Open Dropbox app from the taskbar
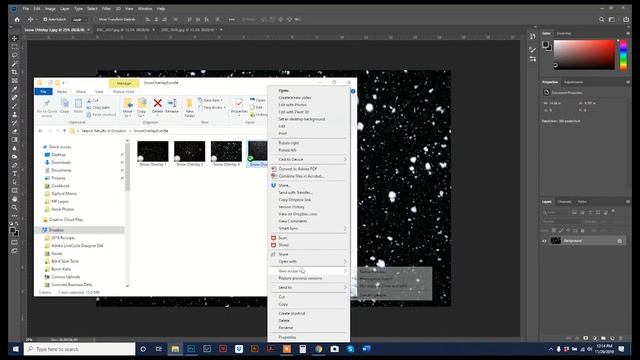This screenshot has width=640, height=360. pyautogui.click(x=239, y=349)
